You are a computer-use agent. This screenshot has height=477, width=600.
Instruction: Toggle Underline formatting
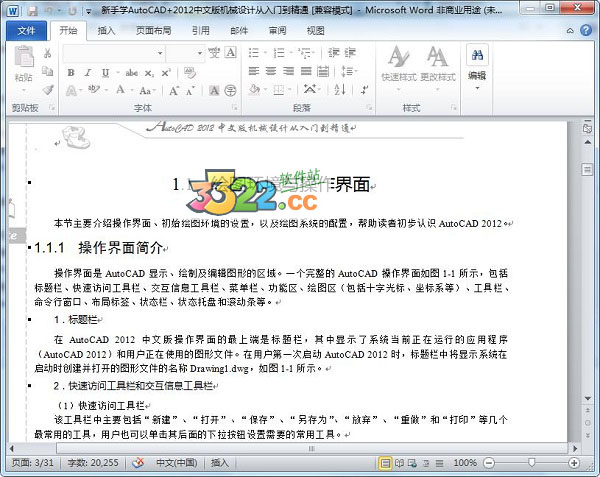click(105, 73)
